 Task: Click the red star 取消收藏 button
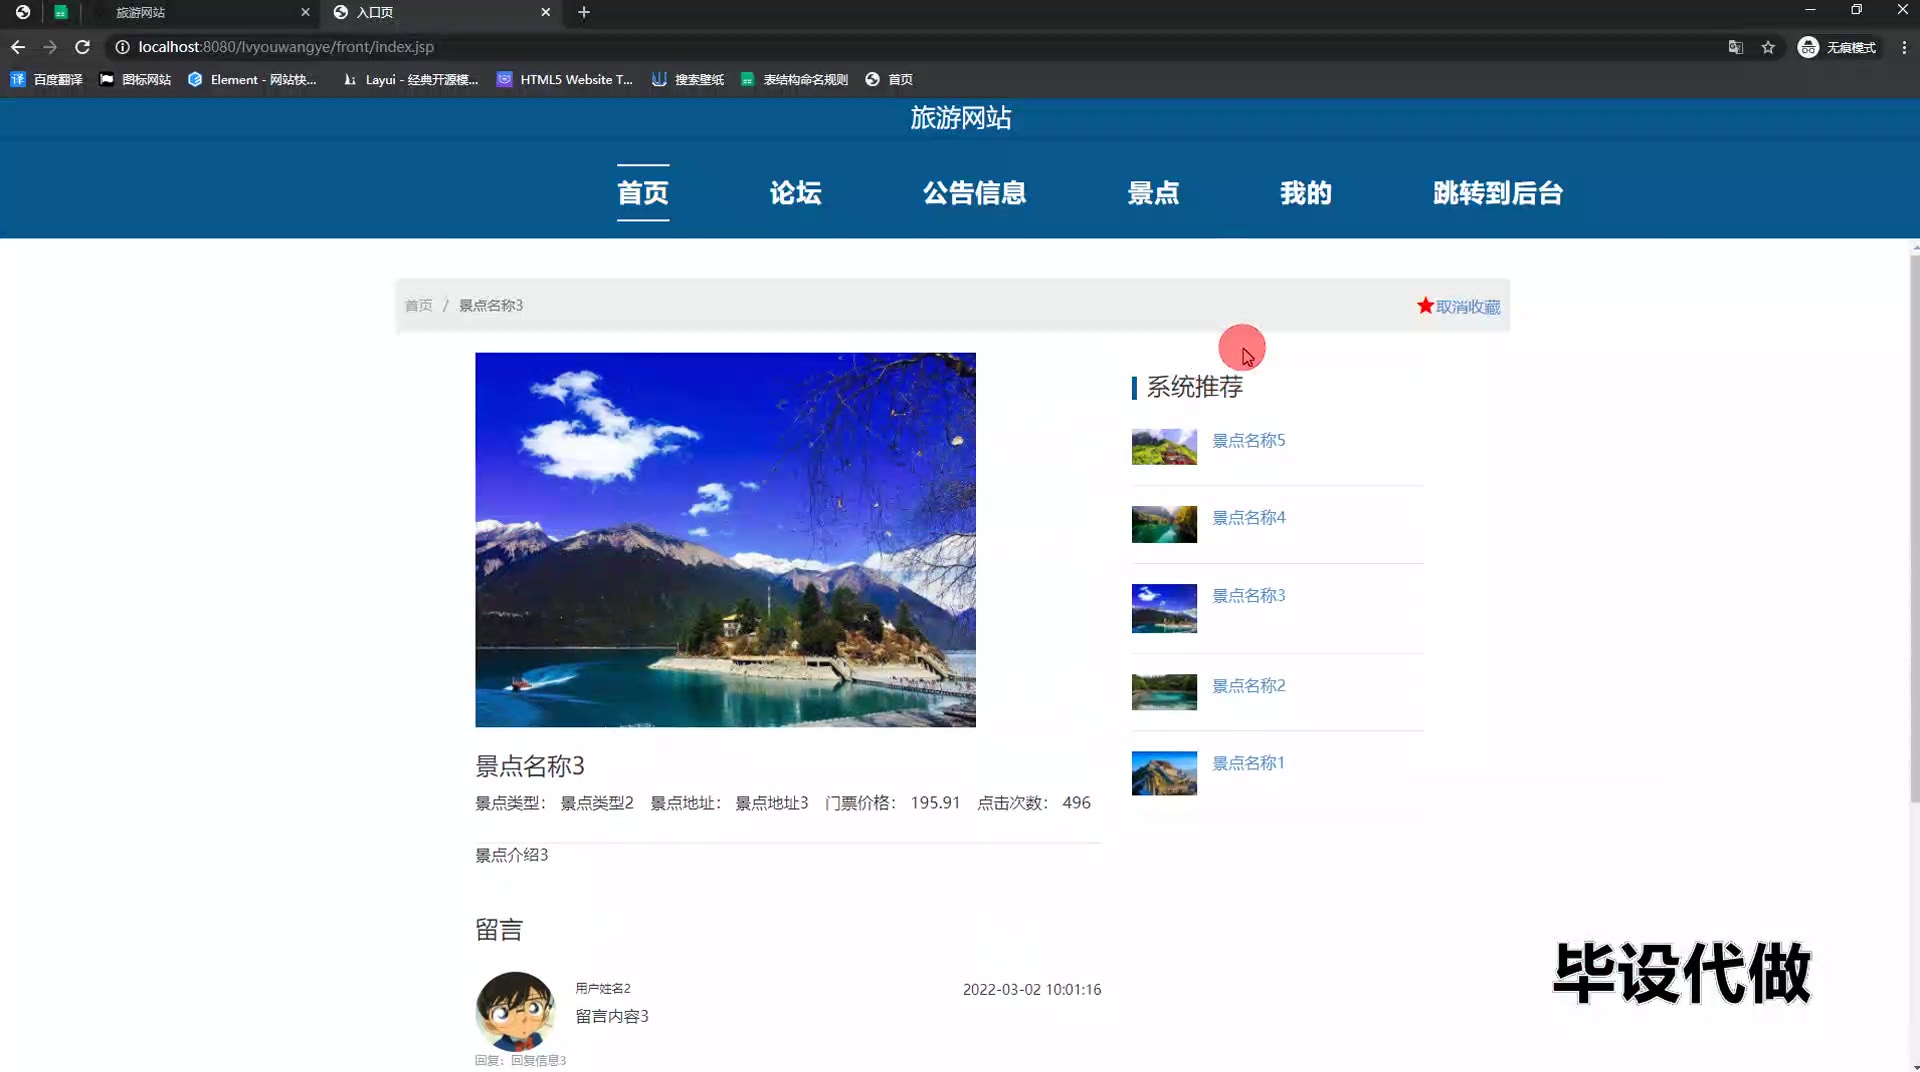pos(1459,306)
